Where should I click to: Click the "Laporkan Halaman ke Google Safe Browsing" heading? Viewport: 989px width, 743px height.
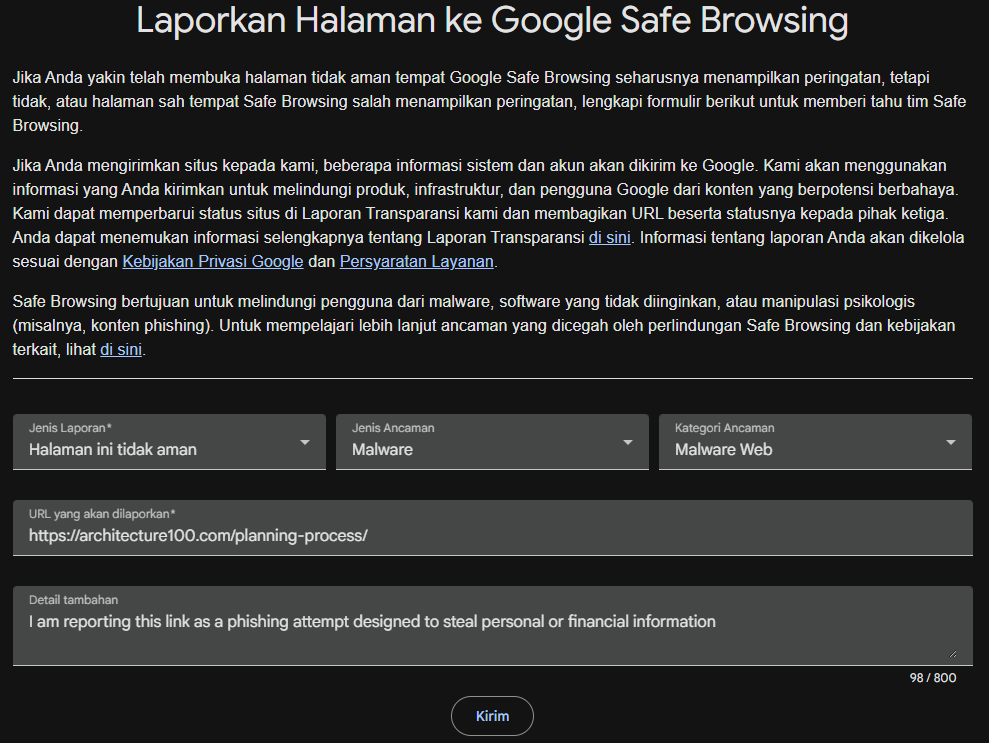(492, 20)
